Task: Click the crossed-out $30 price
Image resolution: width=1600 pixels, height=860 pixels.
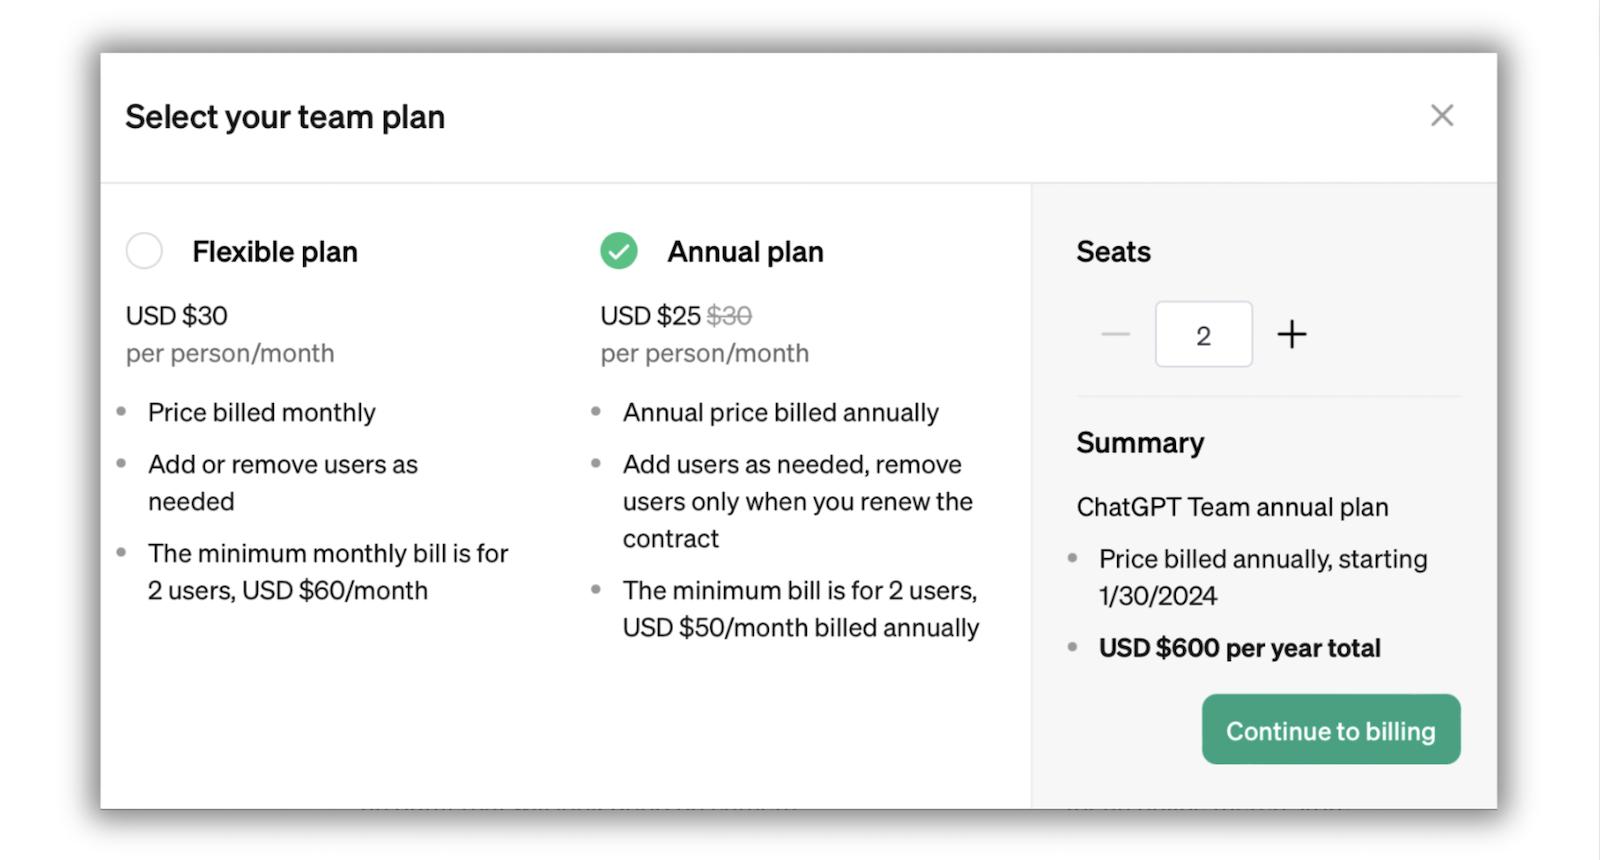Action: tap(729, 316)
